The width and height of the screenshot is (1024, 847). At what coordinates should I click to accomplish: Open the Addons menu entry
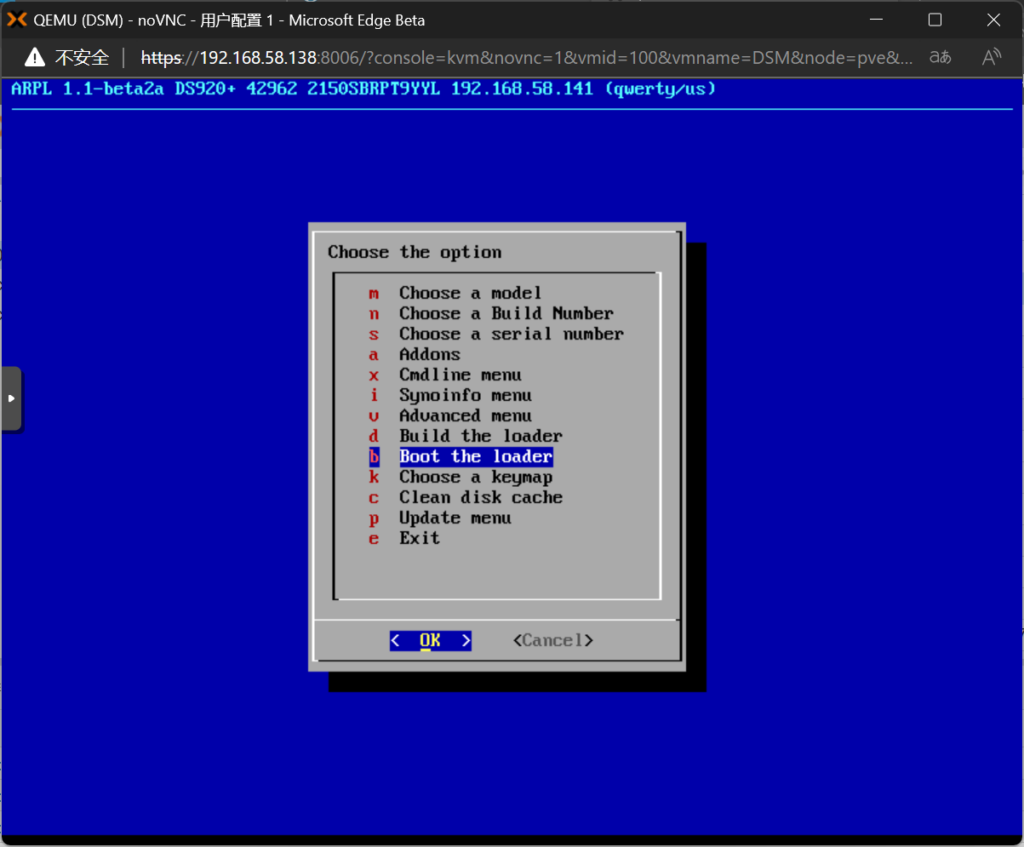(430, 354)
